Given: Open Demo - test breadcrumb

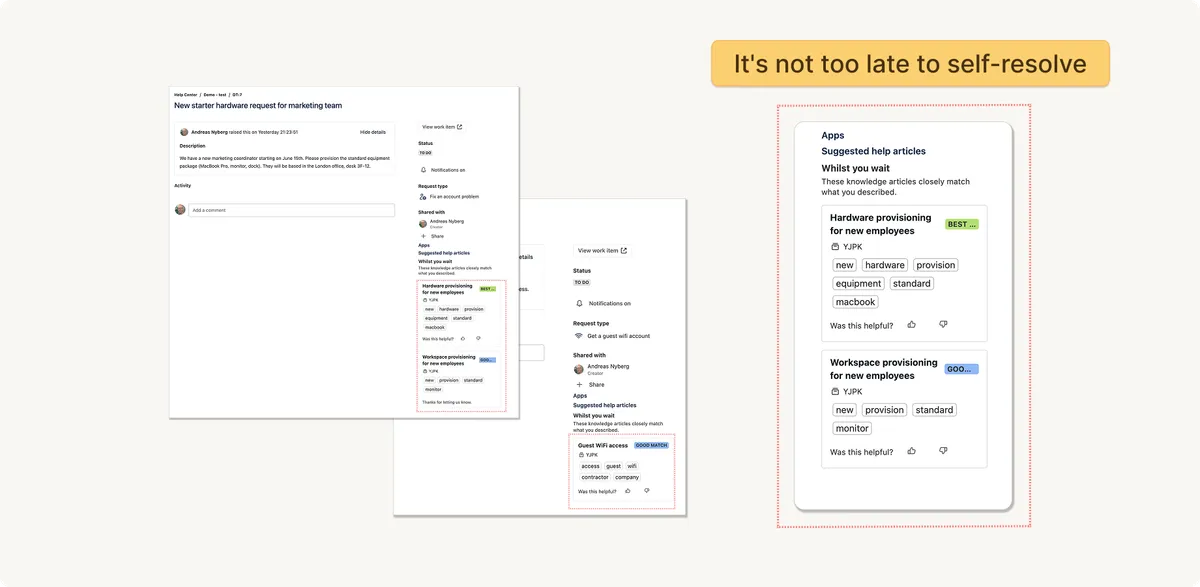Looking at the screenshot, I should (215, 95).
